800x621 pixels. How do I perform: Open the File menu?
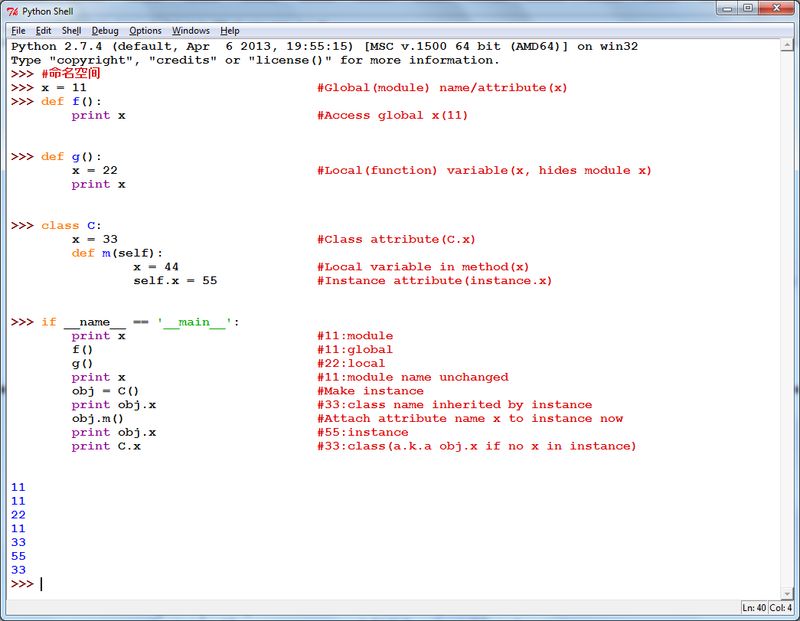tap(18, 31)
